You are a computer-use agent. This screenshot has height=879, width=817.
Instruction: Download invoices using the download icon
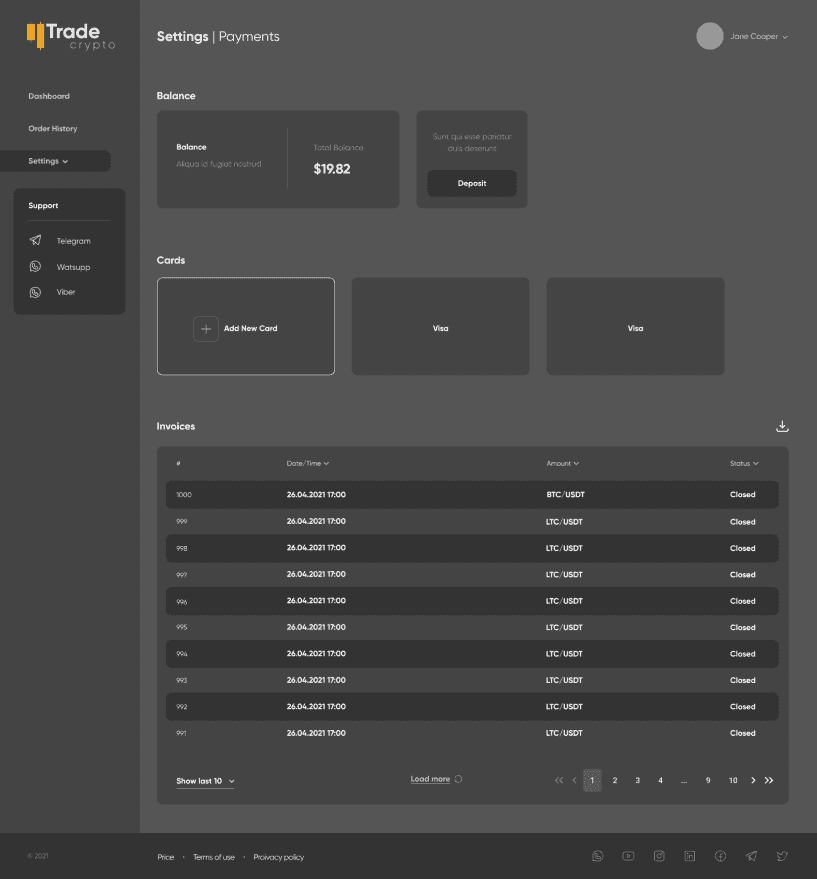[x=782, y=426]
